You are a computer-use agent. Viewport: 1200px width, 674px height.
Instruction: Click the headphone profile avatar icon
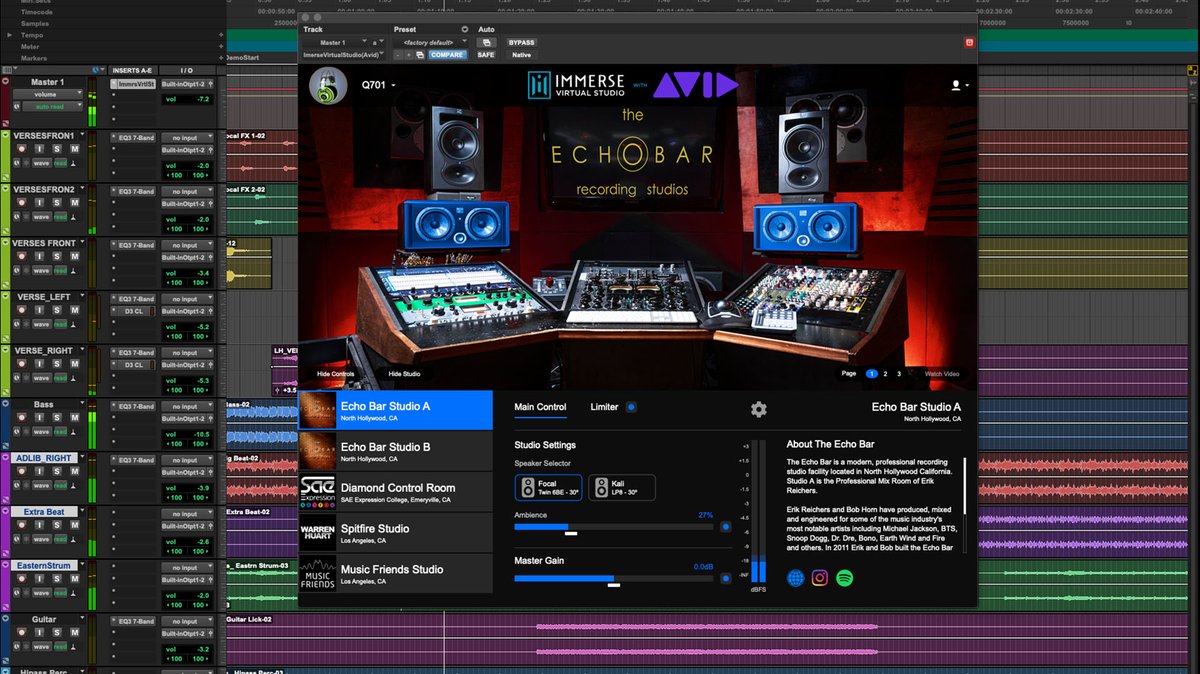pyautogui.click(x=327, y=86)
